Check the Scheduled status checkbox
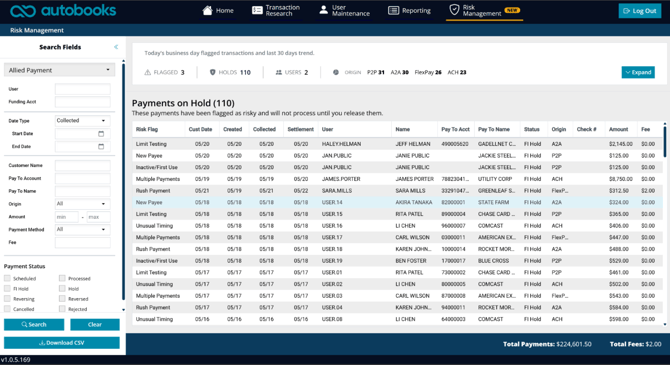 pos(7,278)
